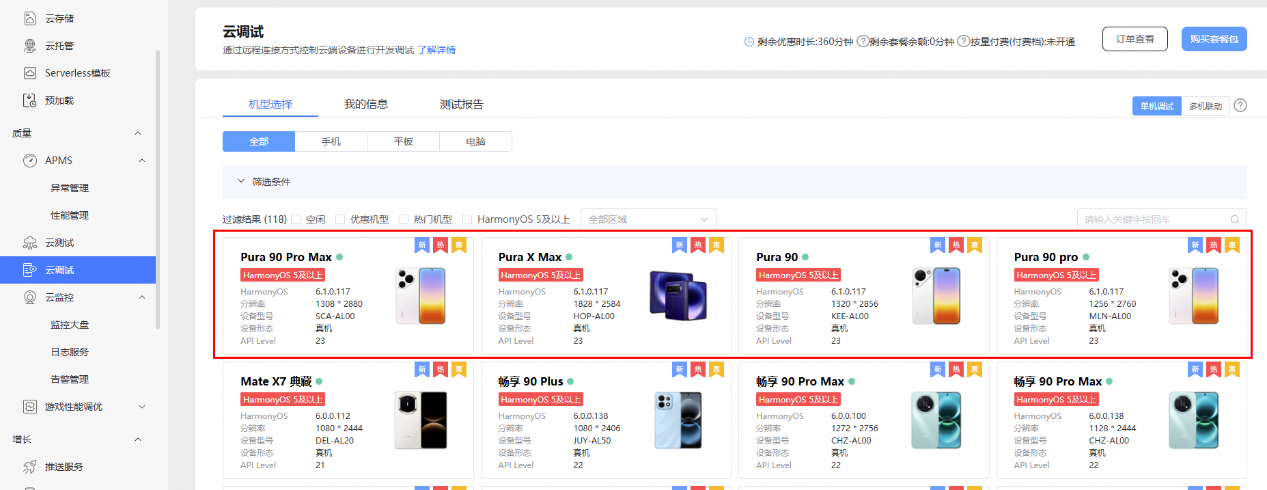Screen dimensions: 1267x490
Task: Open the 了解详情 link
Action: (x=436, y=50)
